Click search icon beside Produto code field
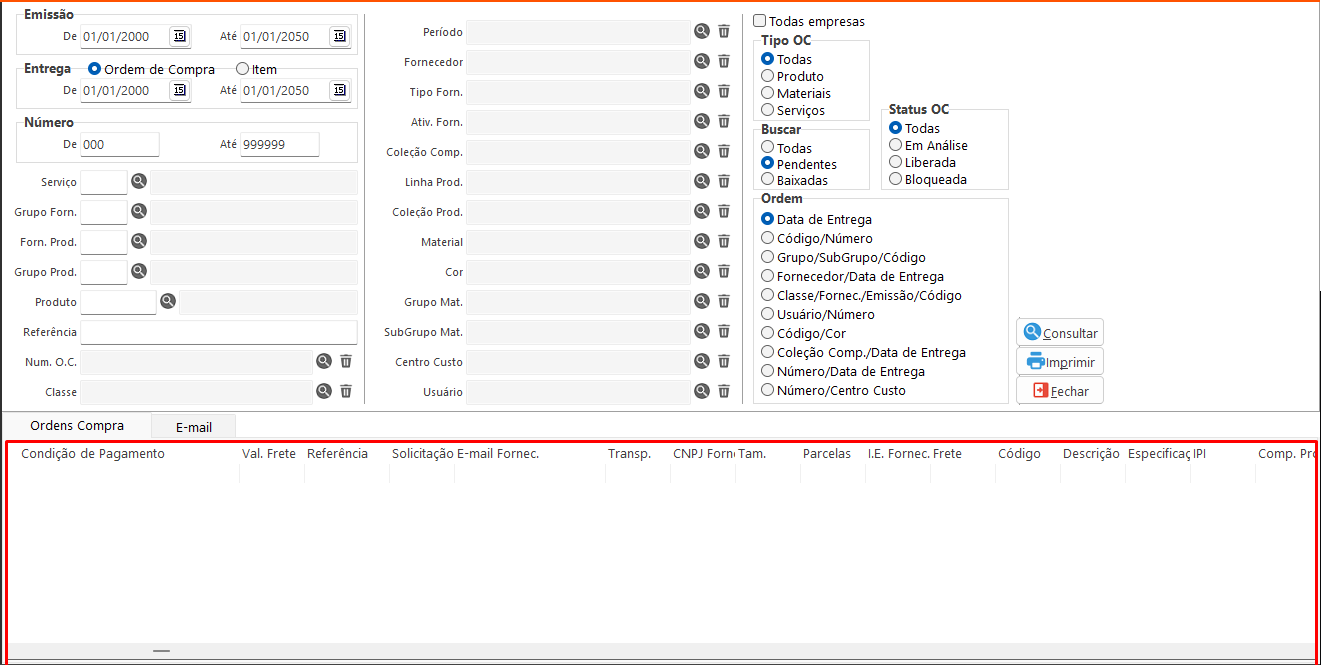Image resolution: width=1321 pixels, height=665 pixels. (x=169, y=301)
